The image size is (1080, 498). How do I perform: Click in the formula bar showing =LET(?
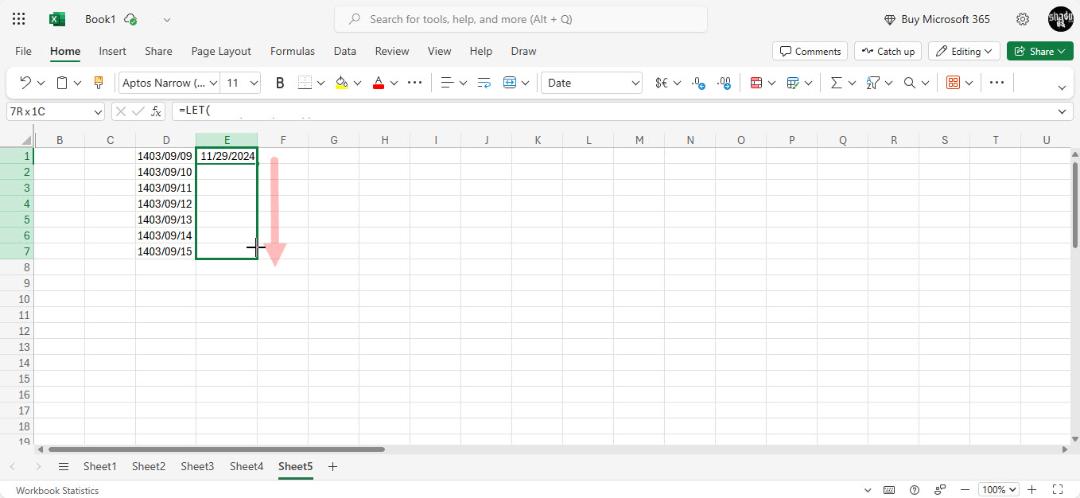tap(613, 111)
